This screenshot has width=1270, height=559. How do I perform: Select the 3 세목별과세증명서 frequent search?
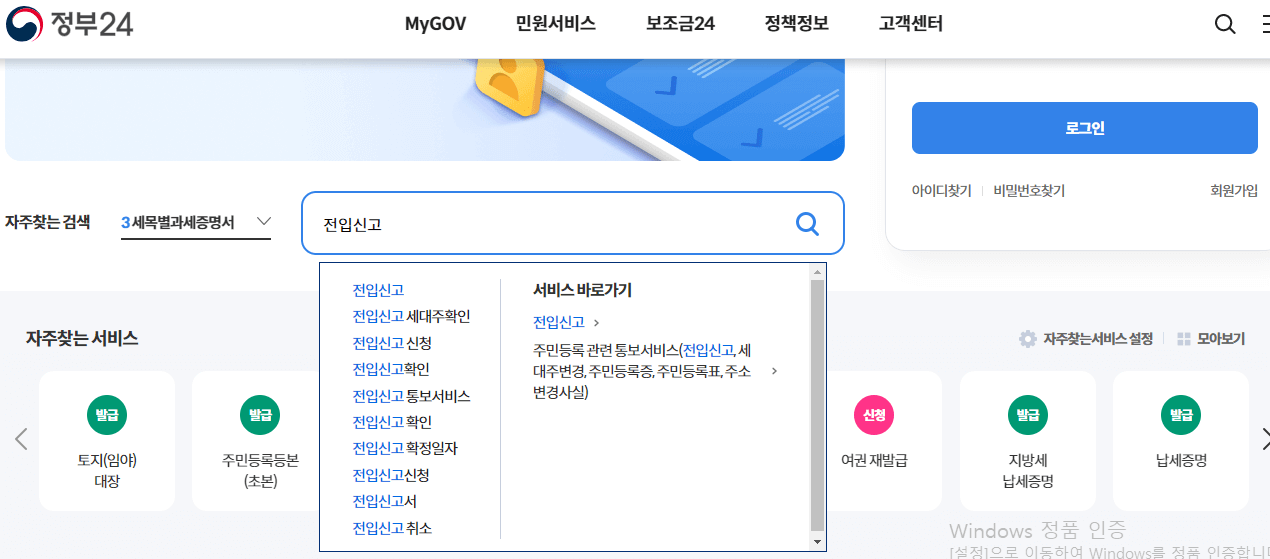click(178, 222)
